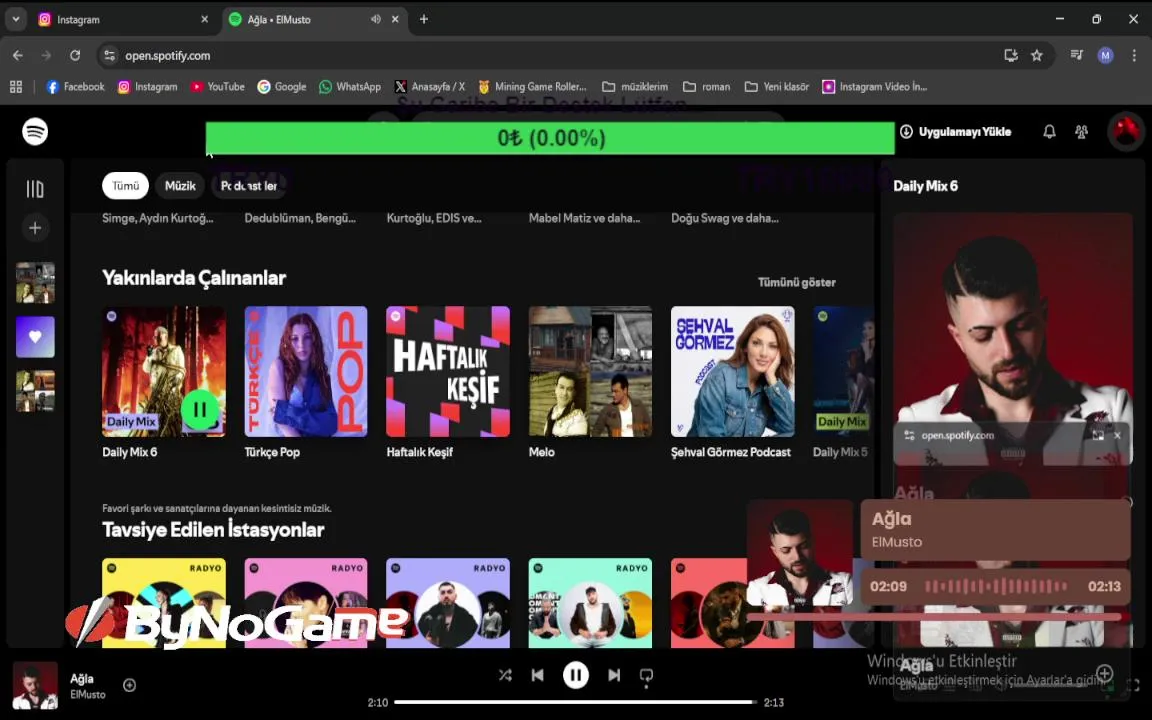This screenshot has width=1152, height=720.
Task: Mute audio on the Spotify tab
Action: pos(375,19)
